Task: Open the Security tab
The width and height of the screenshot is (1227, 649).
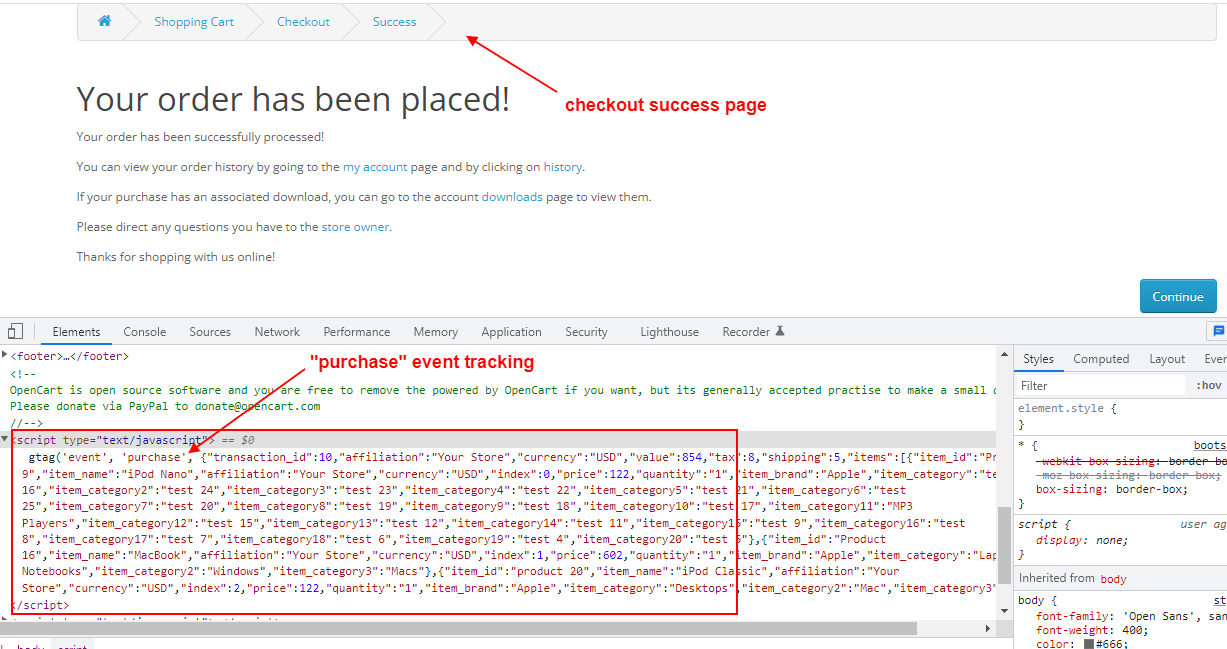Action: [586, 332]
